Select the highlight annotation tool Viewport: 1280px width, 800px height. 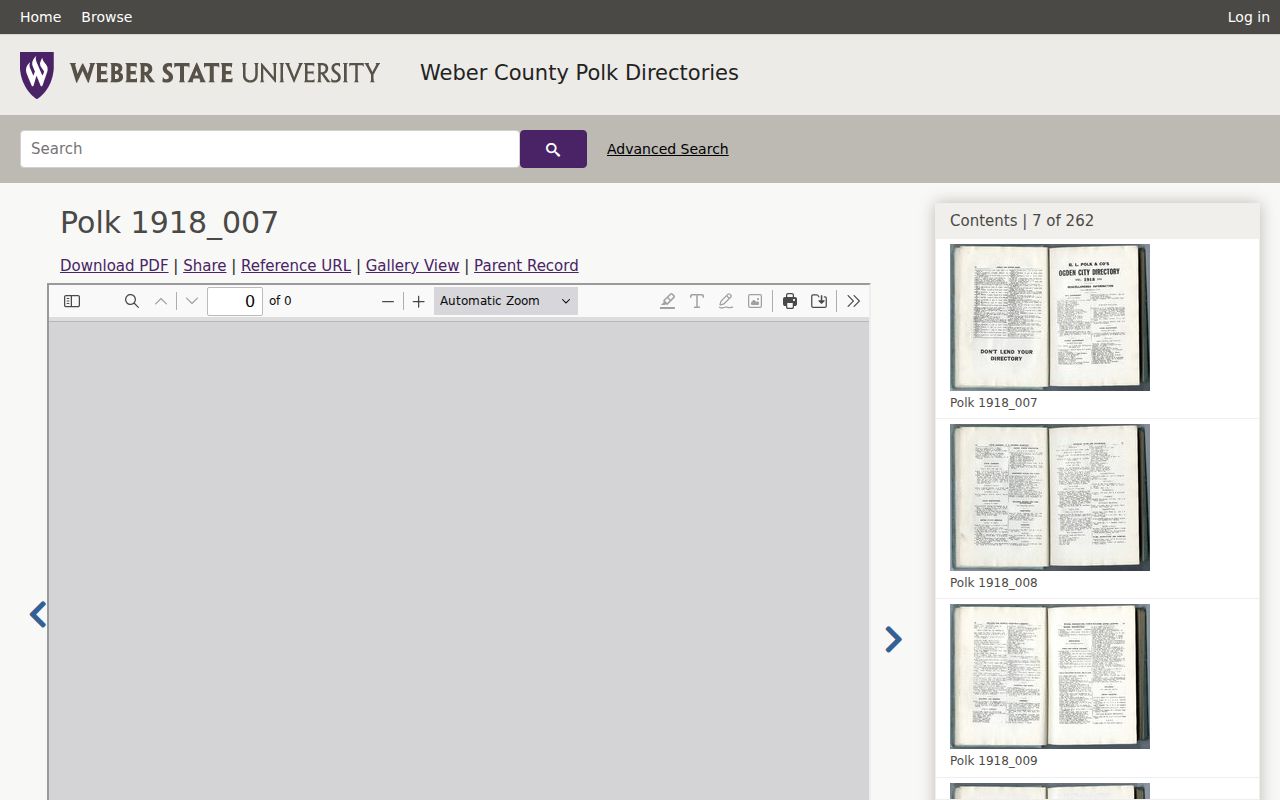668,301
